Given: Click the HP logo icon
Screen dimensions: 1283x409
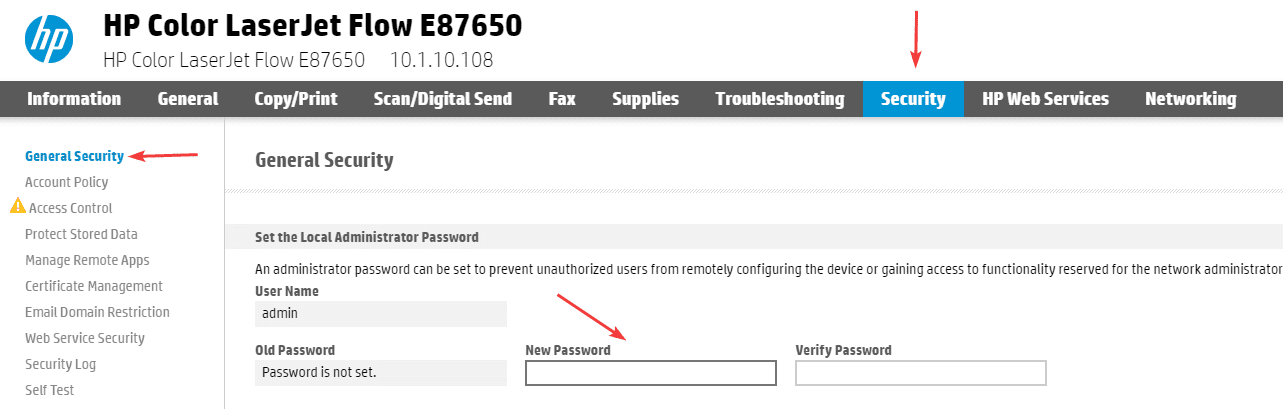Looking at the screenshot, I should (49, 39).
